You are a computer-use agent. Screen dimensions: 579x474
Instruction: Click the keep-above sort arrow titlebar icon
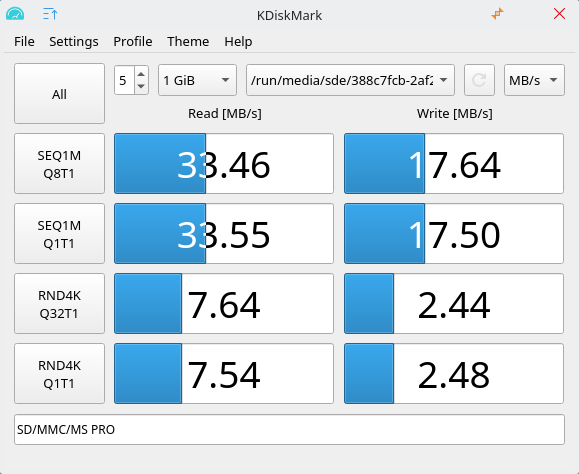pos(50,14)
